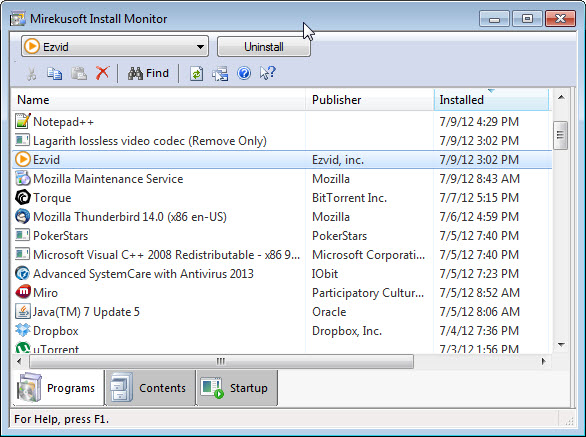
Task: Sort the list by the Installed column
Action: (491, 100)
